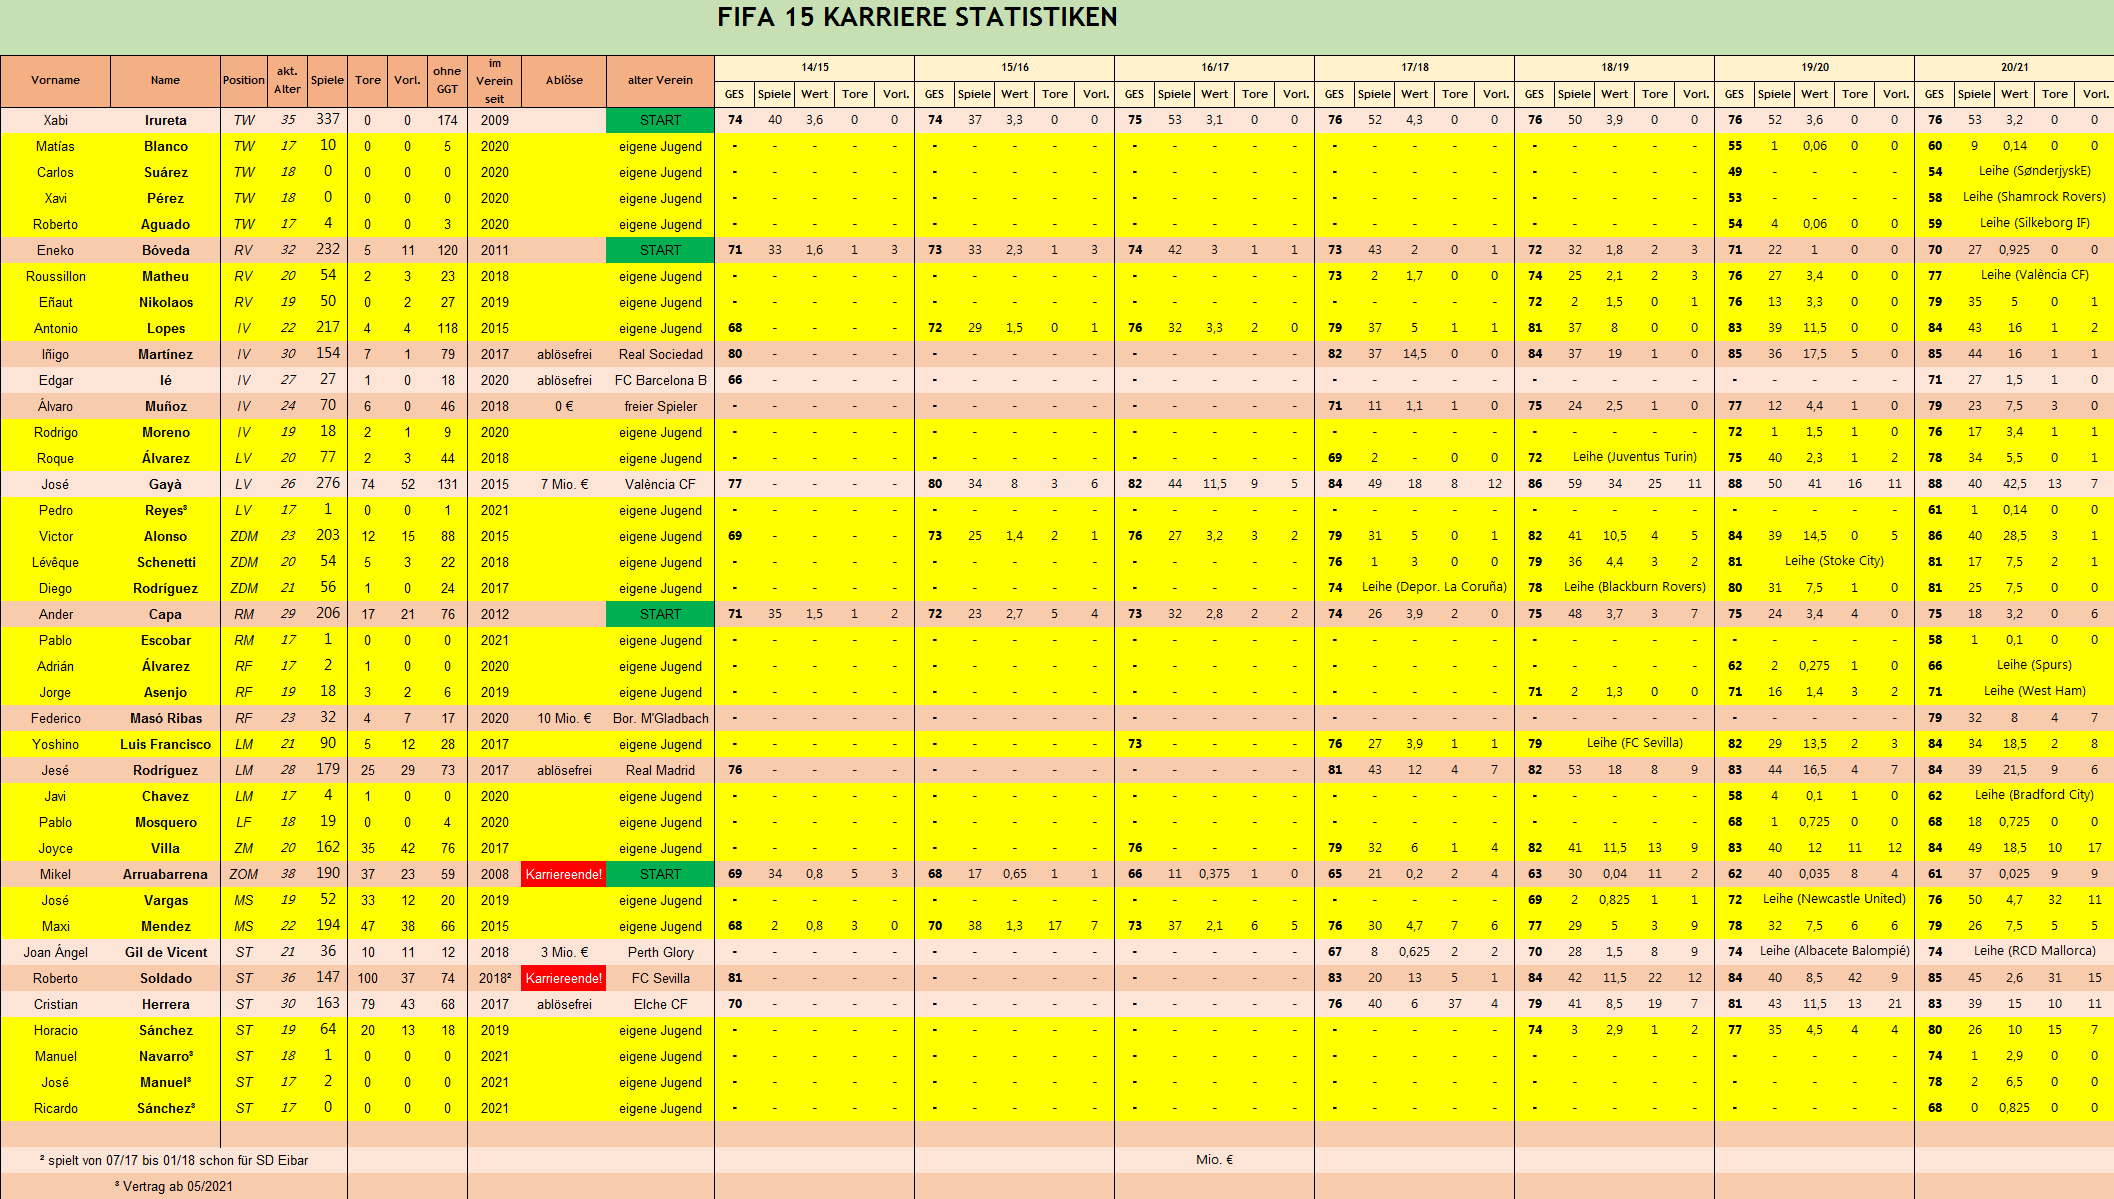The width and height of the screenshot is (2114, 1199).
Task: Select the 14/15 season header
Action: click(814, 67)
